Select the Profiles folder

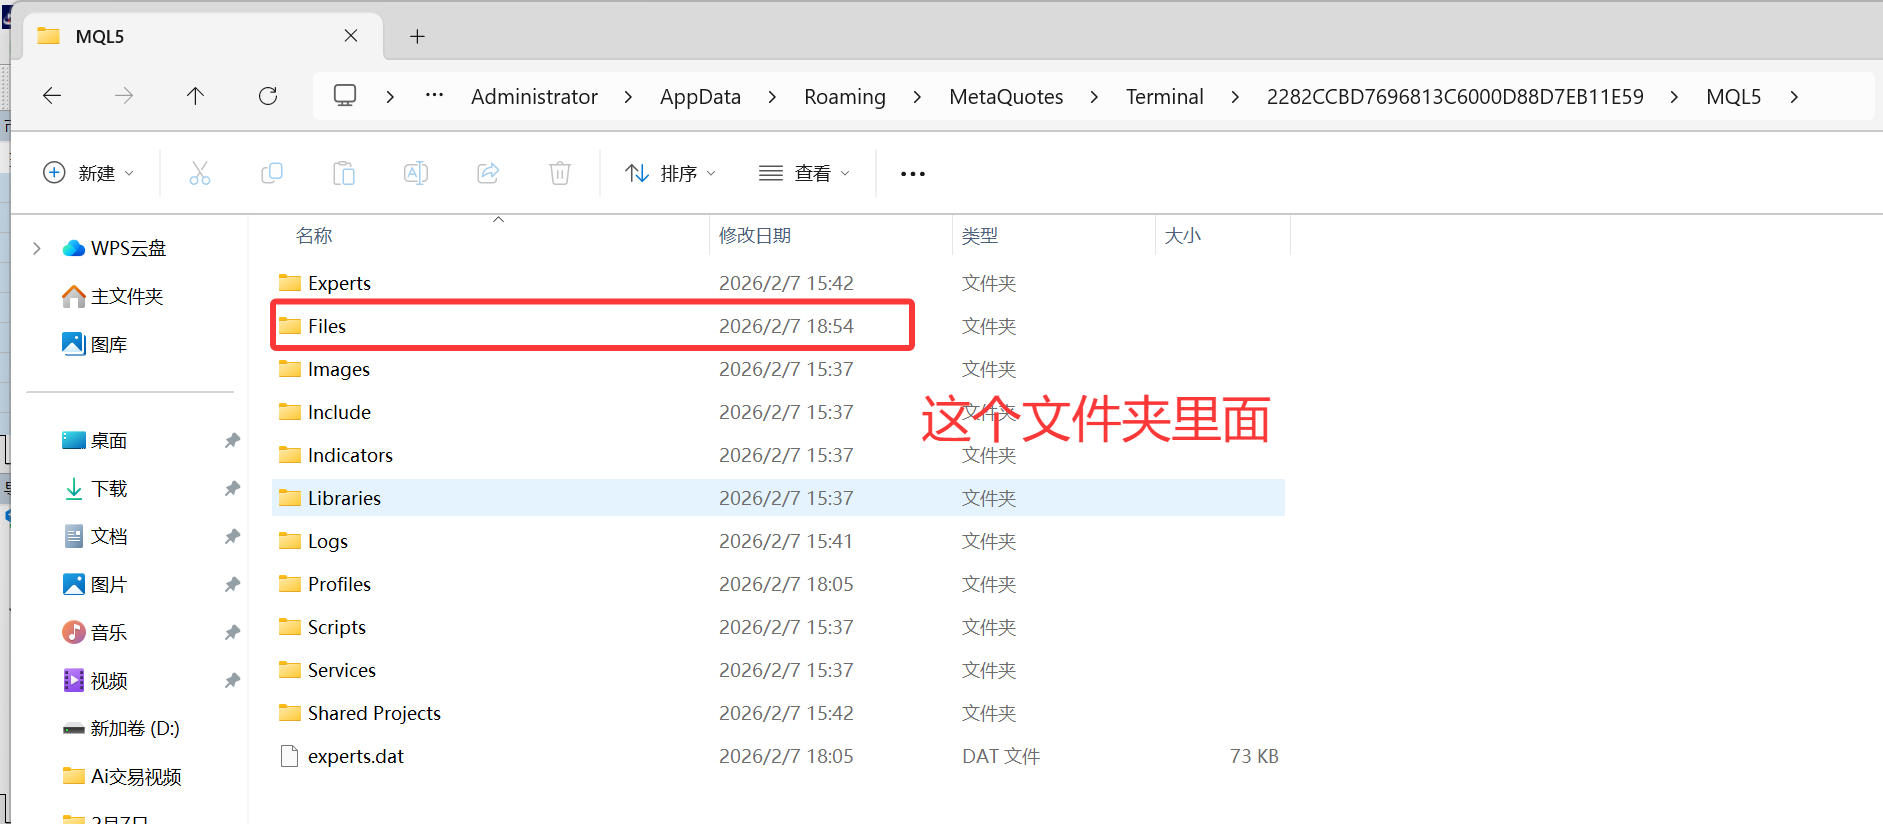click(x=778, y=584)
